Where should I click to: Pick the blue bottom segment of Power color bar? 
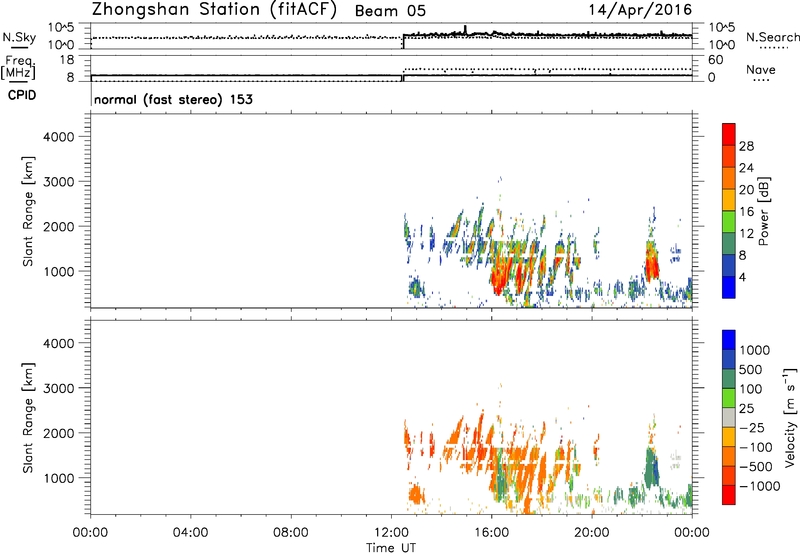point(729,287)
